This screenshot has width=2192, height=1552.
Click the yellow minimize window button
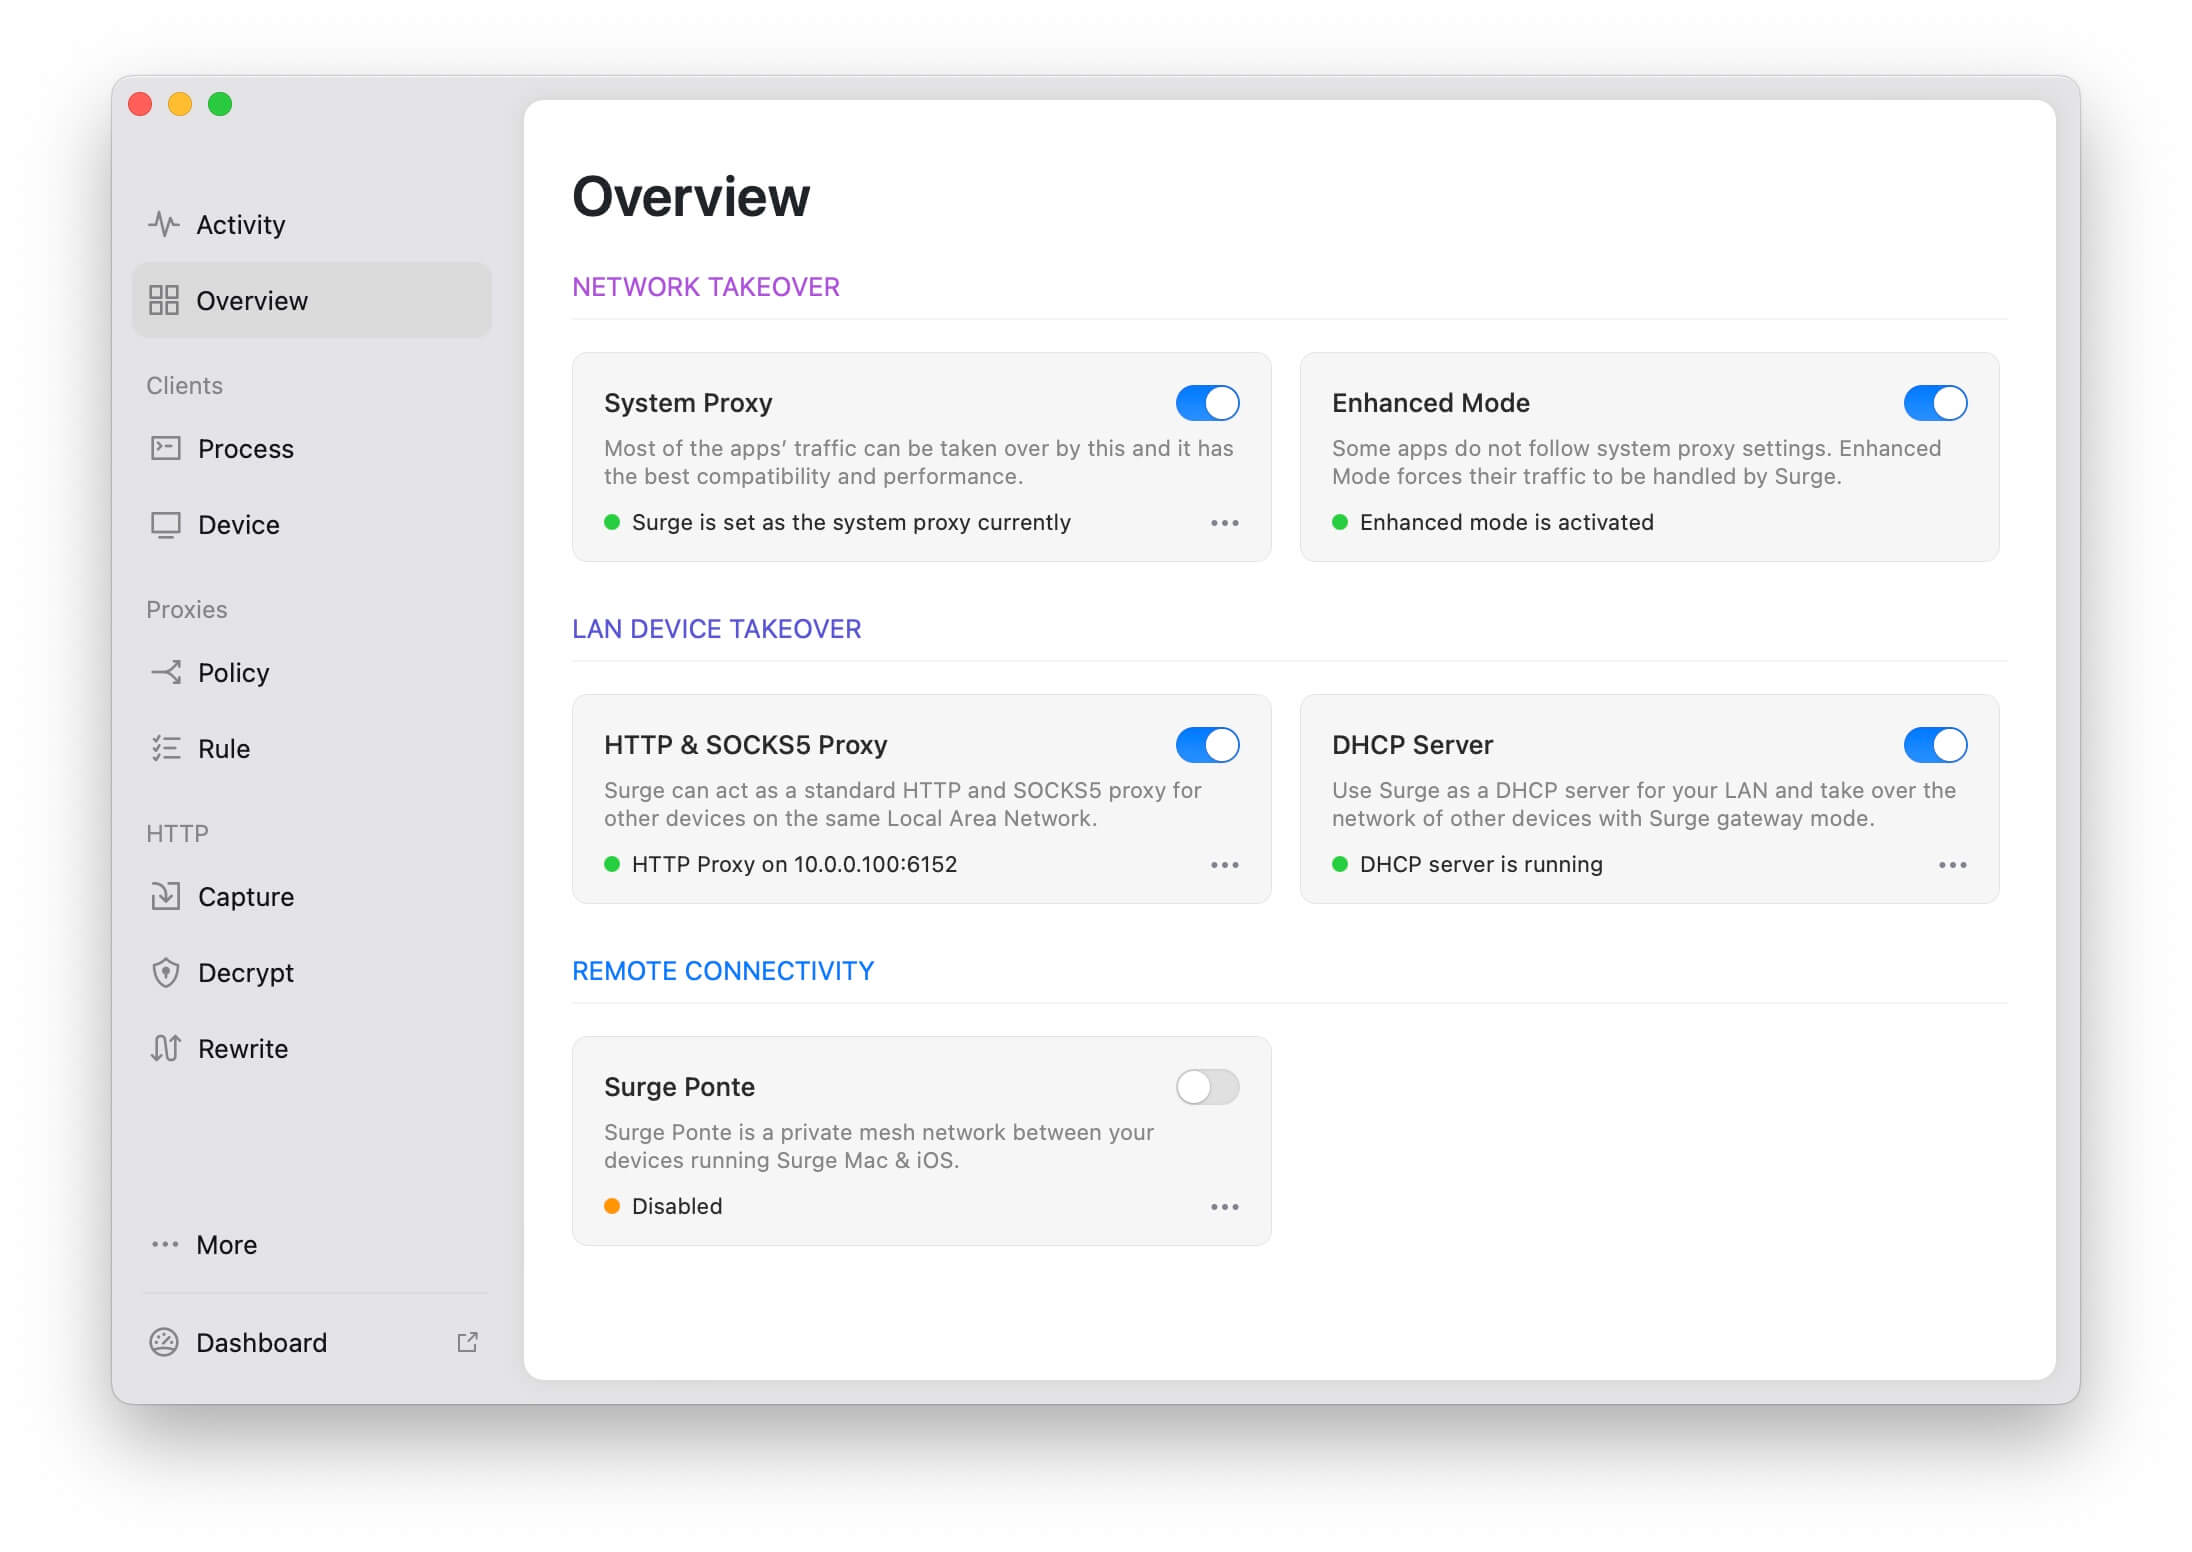tap(180, 104)
